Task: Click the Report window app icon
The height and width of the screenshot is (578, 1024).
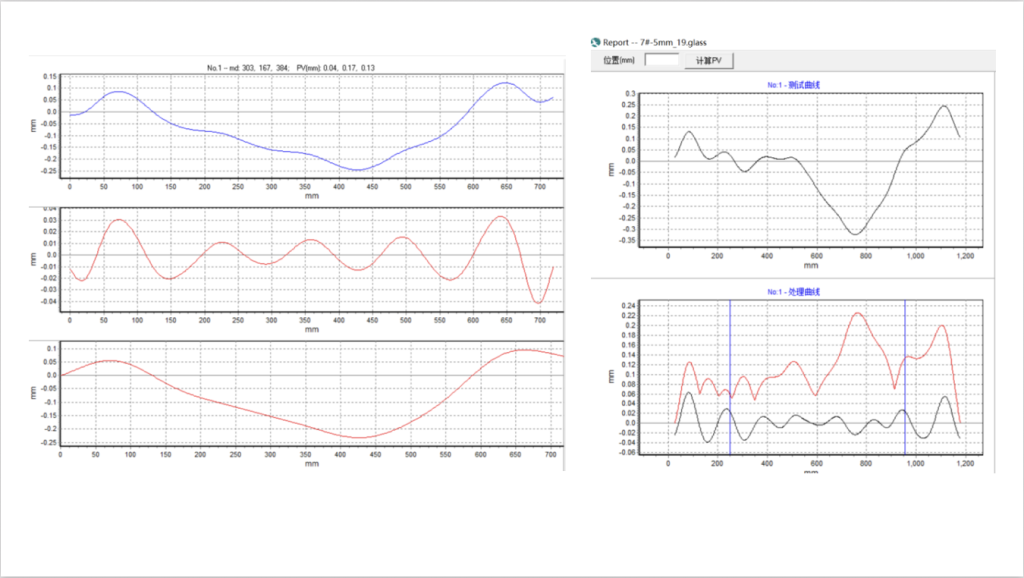Action: (596, 42)
